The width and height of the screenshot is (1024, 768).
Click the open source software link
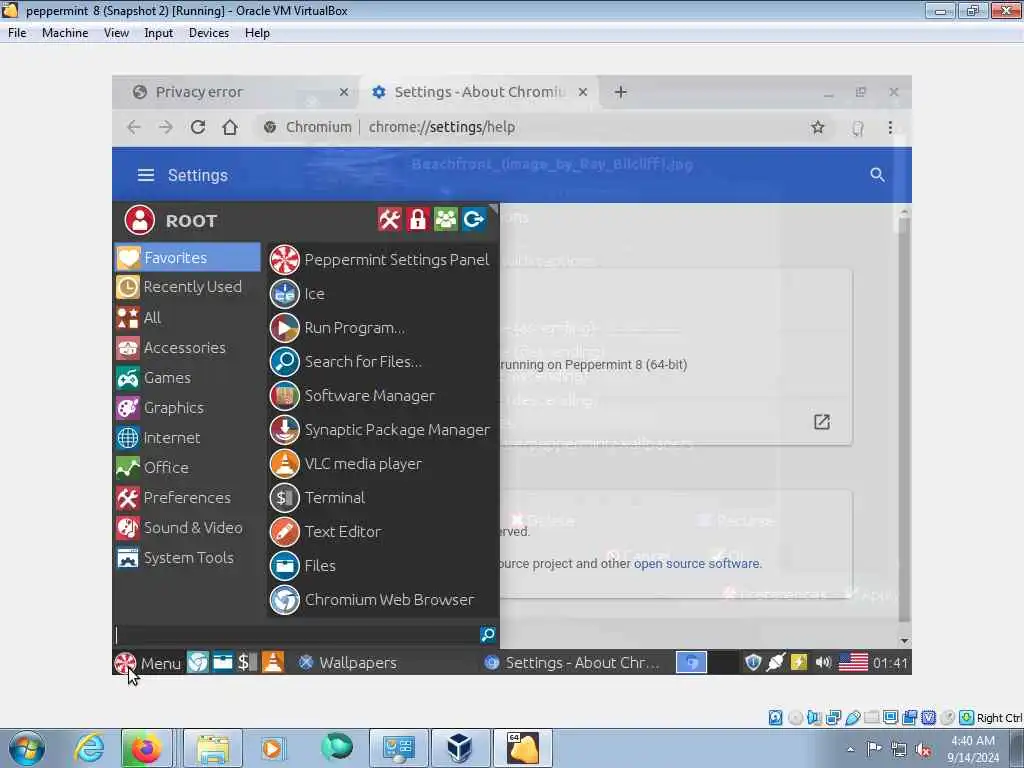[x=696, y=563]
